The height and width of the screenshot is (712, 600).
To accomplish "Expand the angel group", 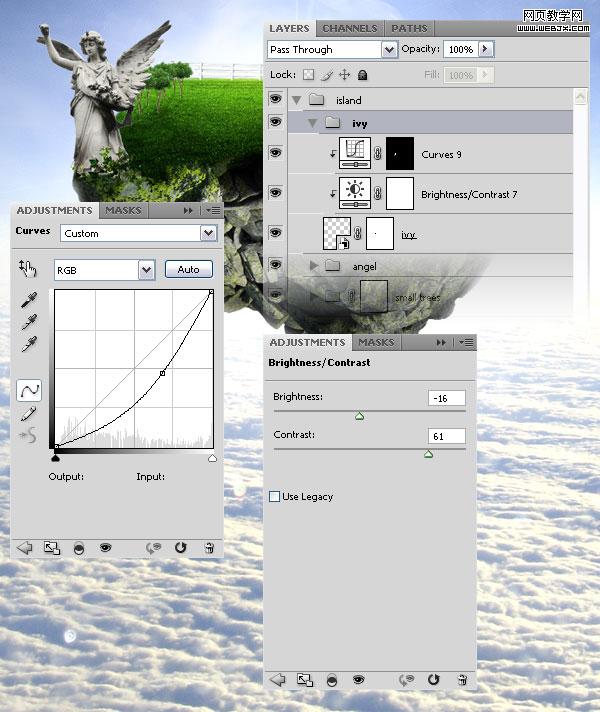I will point(313,266).
